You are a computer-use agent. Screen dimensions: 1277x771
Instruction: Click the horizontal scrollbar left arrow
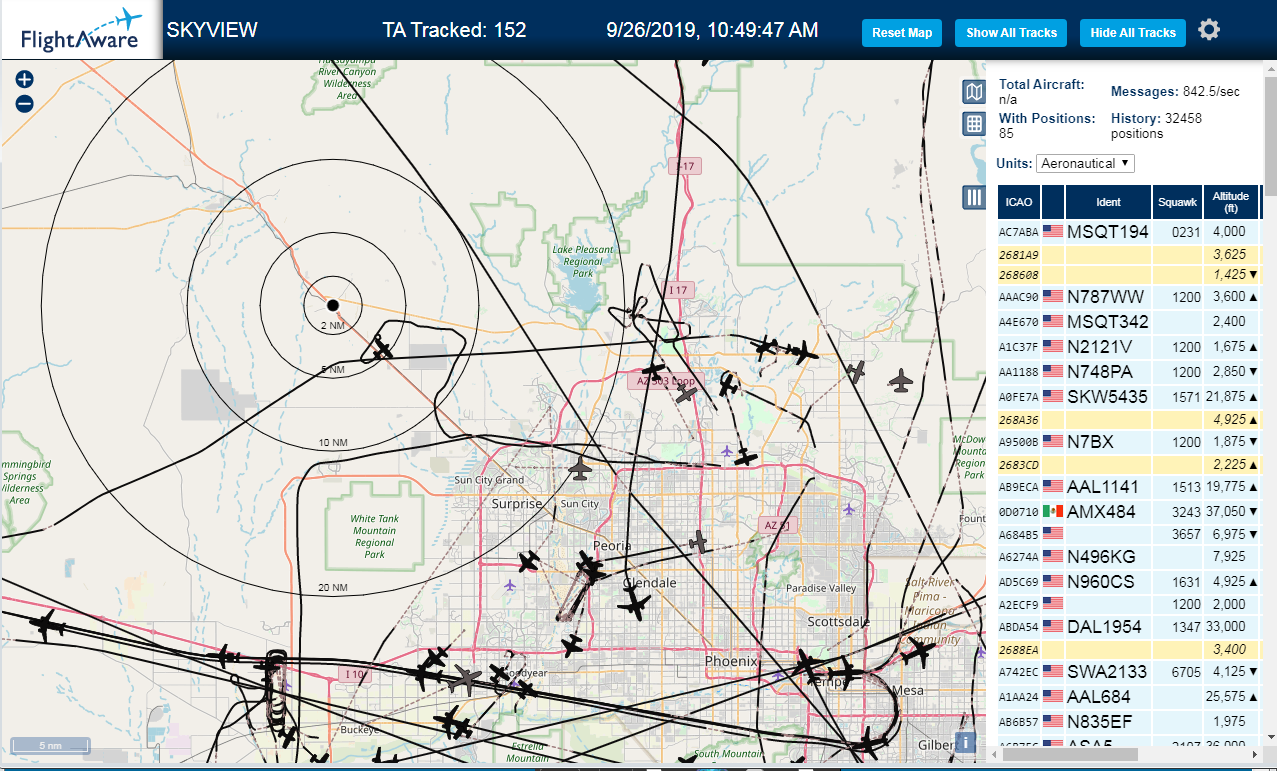coord(995,754)
